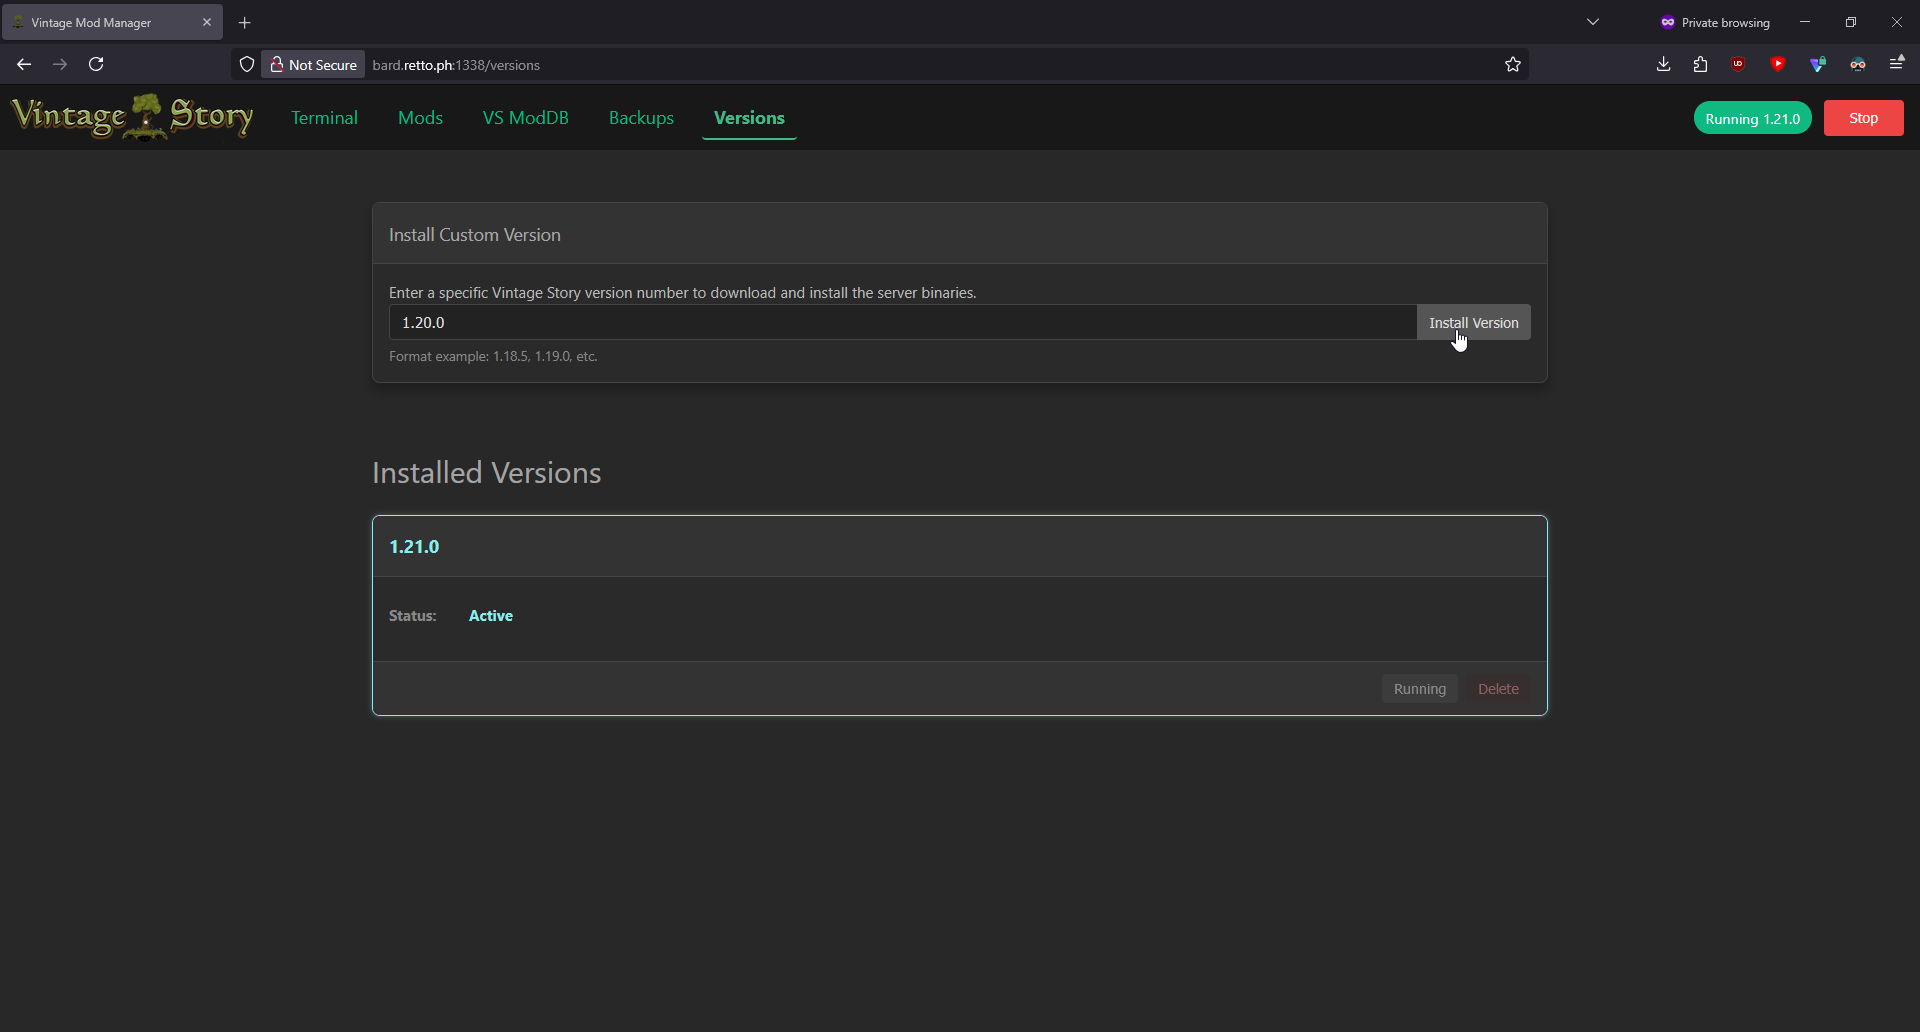1920x1032 pixels.
Task: Click the Not Secure site info
Action: [313, 65]
